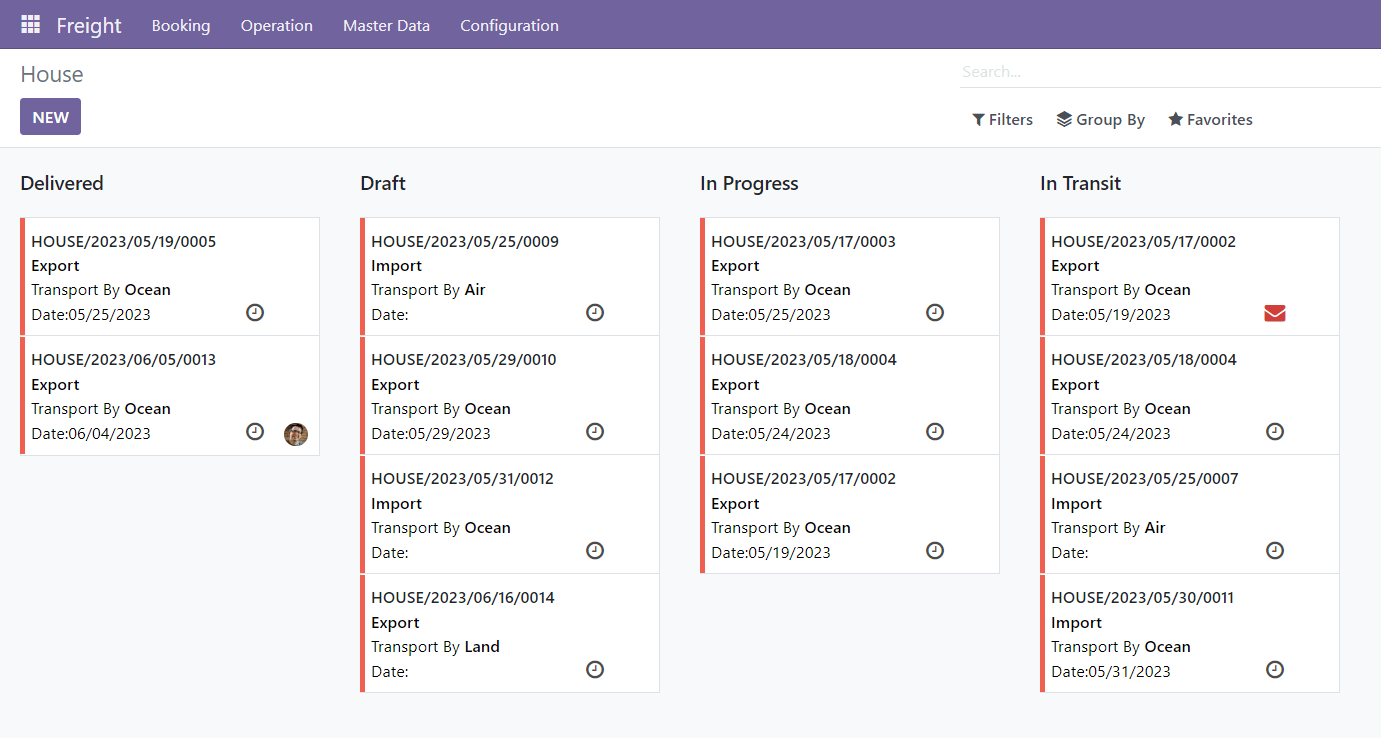Click the red envelope icon on HOUSE/2023/05/17/0002
This screenshot has height=738, width=1381.
tap(1274, 314)
